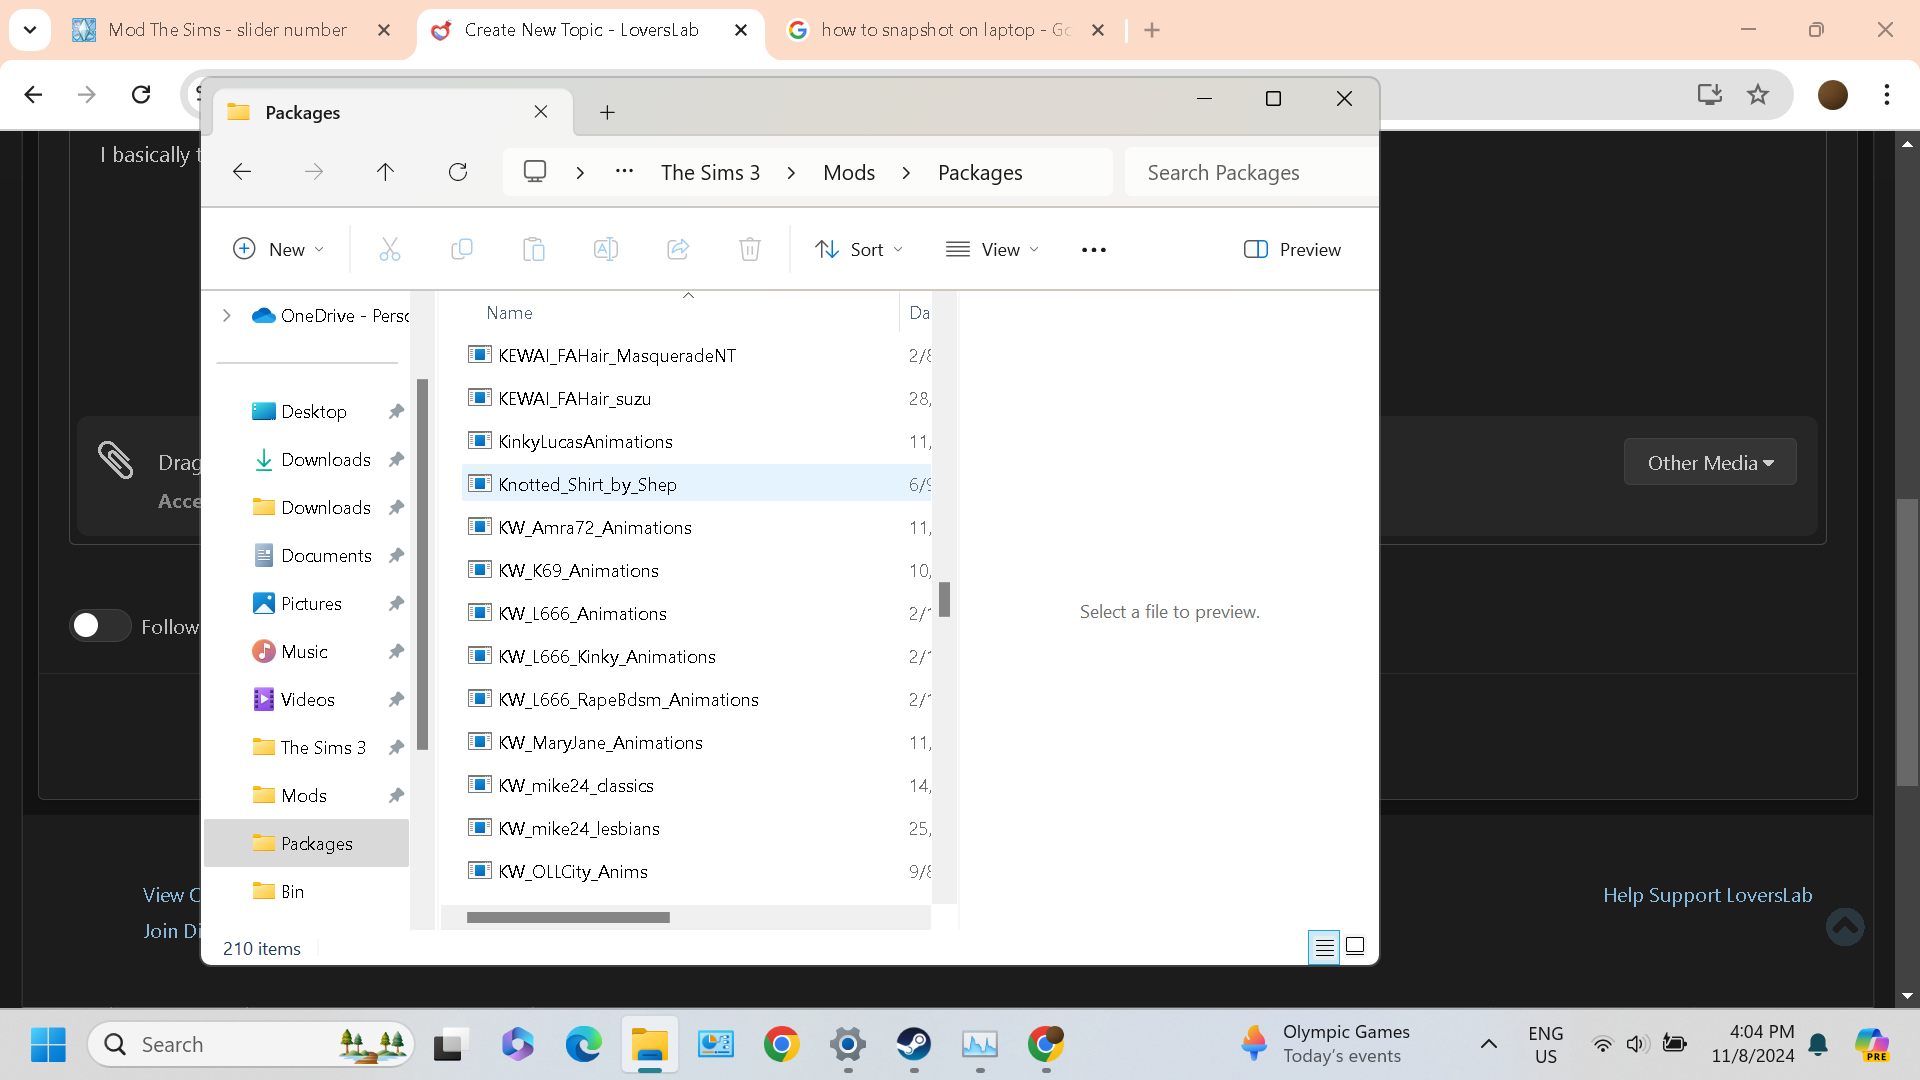The width and height of the screenshot is (1920, 1080).
Task: Switch to how to snapshot Google tab
Action: click(x=946, y=30)
